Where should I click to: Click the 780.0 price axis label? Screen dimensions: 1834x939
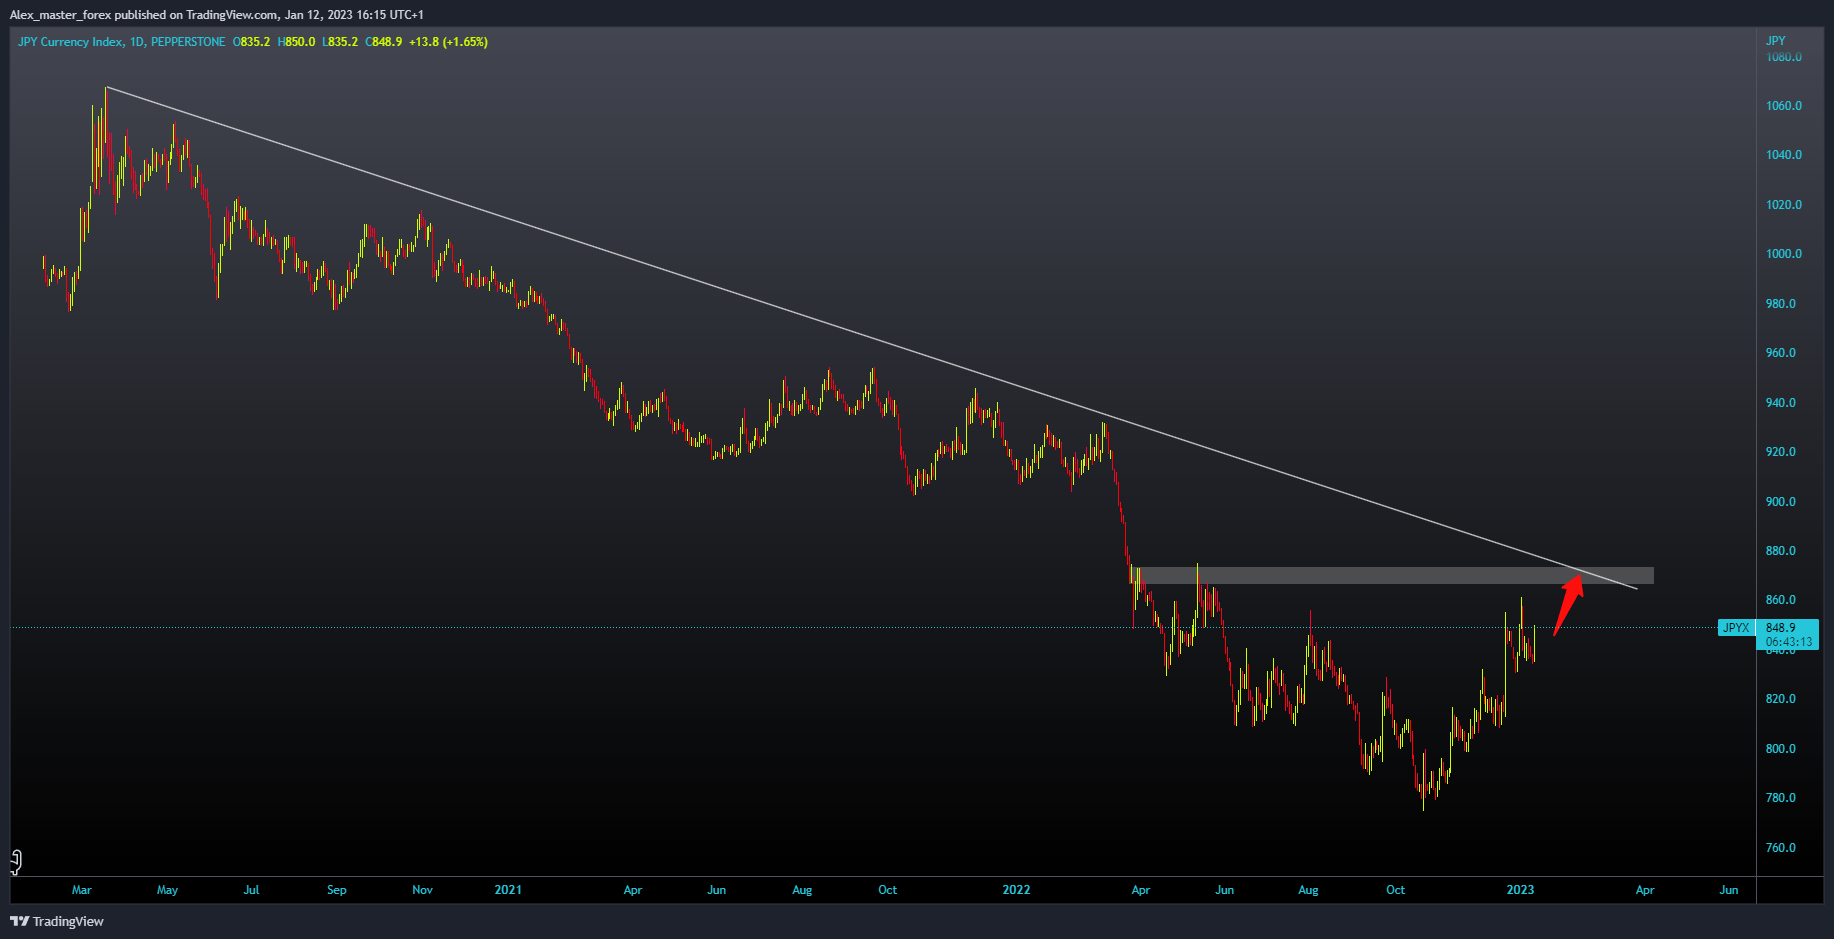pos(1781,798)
